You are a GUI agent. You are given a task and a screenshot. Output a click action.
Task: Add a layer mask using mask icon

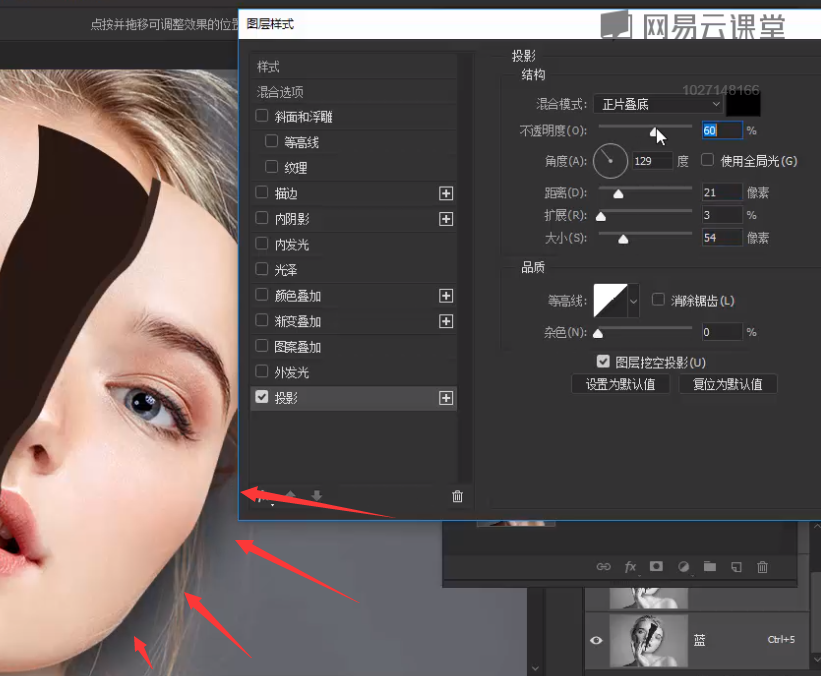(656, 566)
